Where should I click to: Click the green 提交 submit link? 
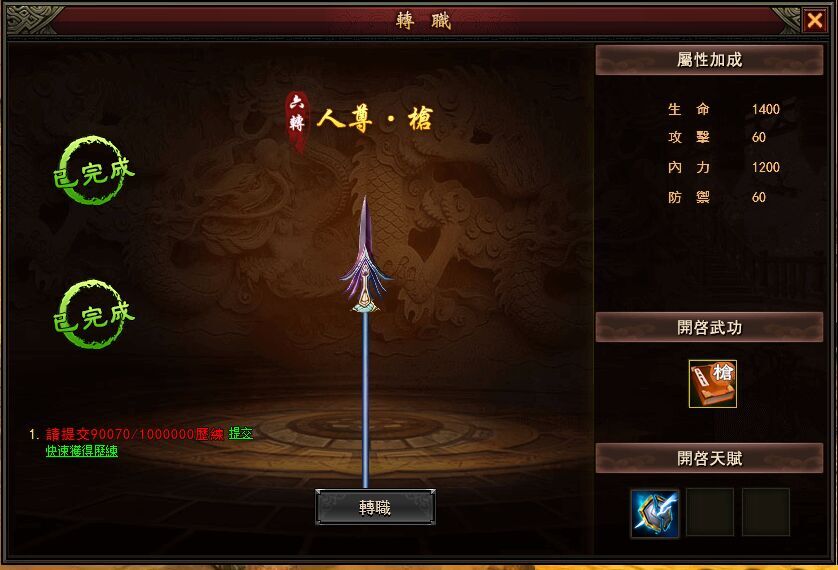click(x=240, y=434)
